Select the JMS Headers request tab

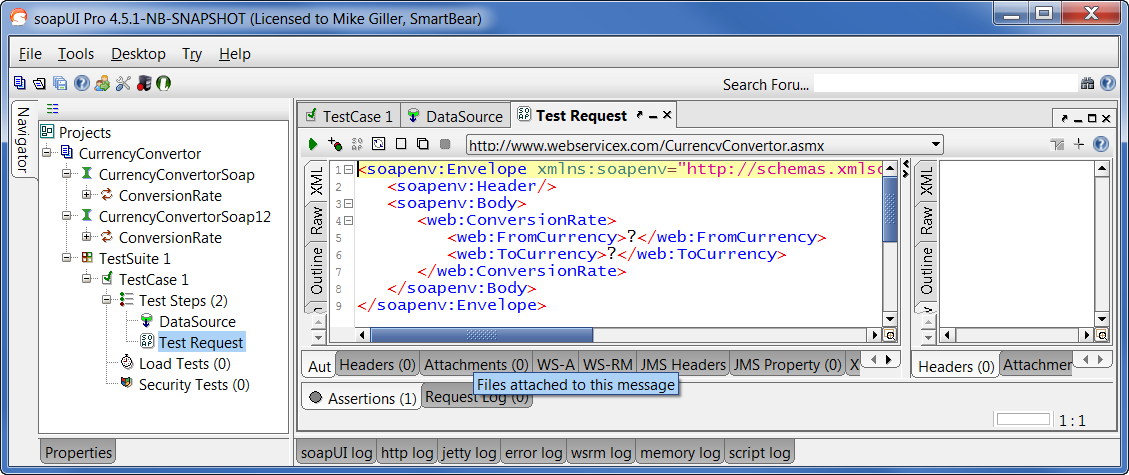[683, 365]
